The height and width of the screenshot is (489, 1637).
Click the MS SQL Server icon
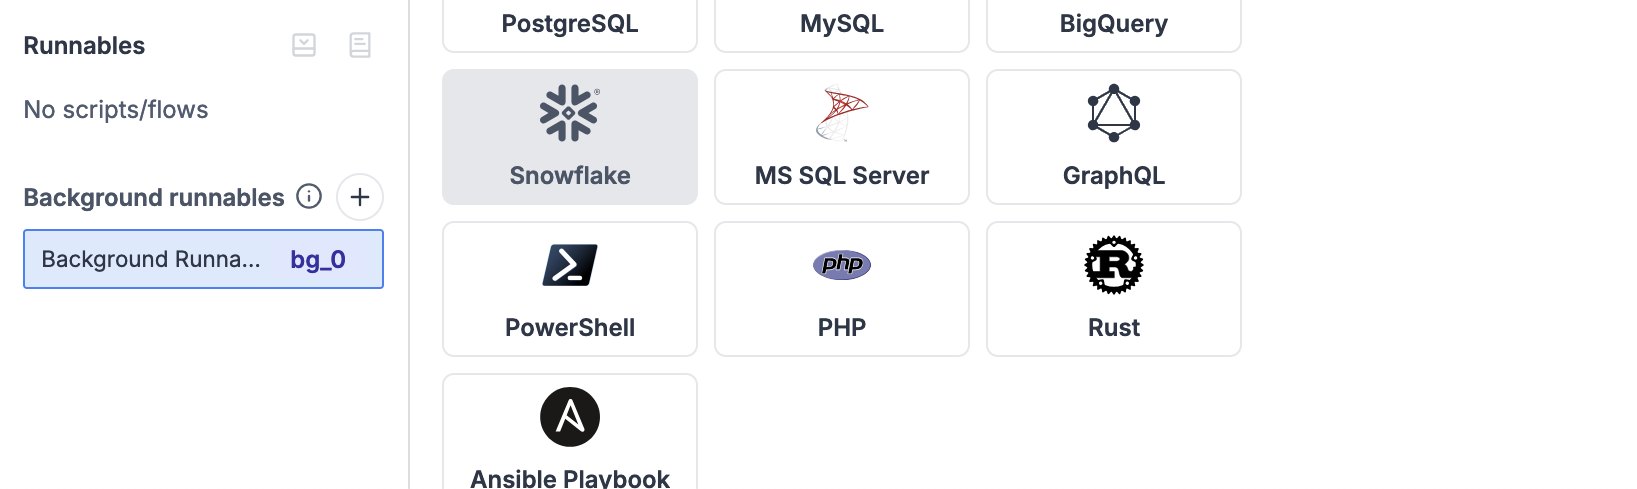click(841, 114)
